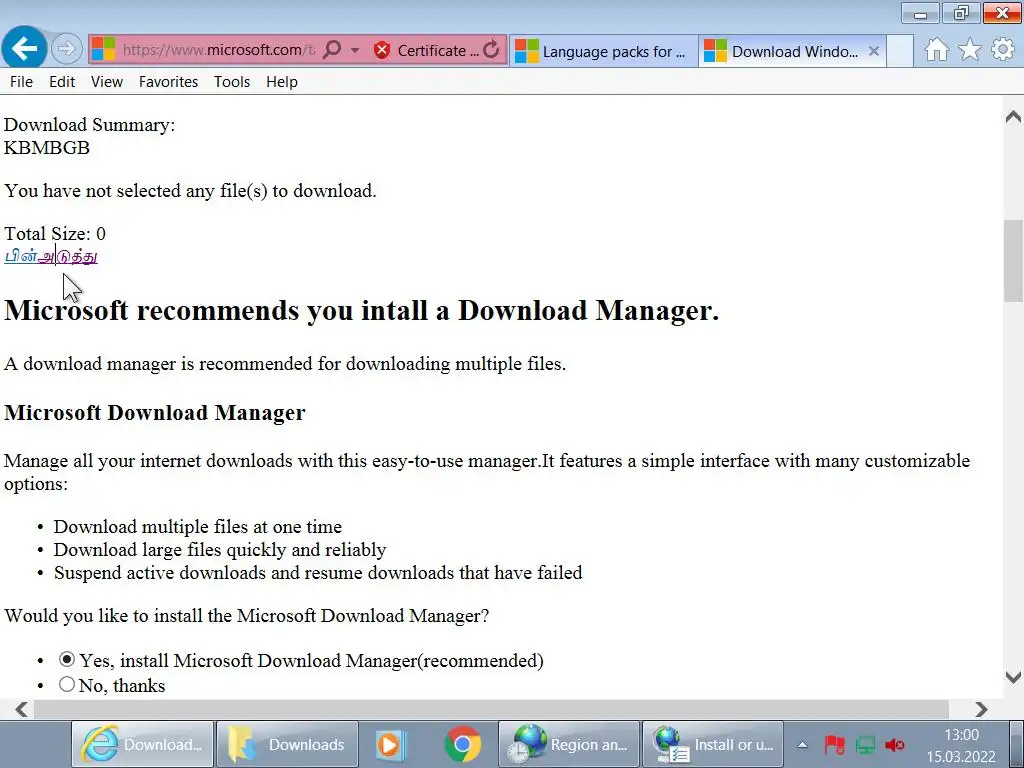The width and height of the screenshot is (1024, 768).
Task: Select Yes, install Microsoft Download Manager
Action: point(67,660)
